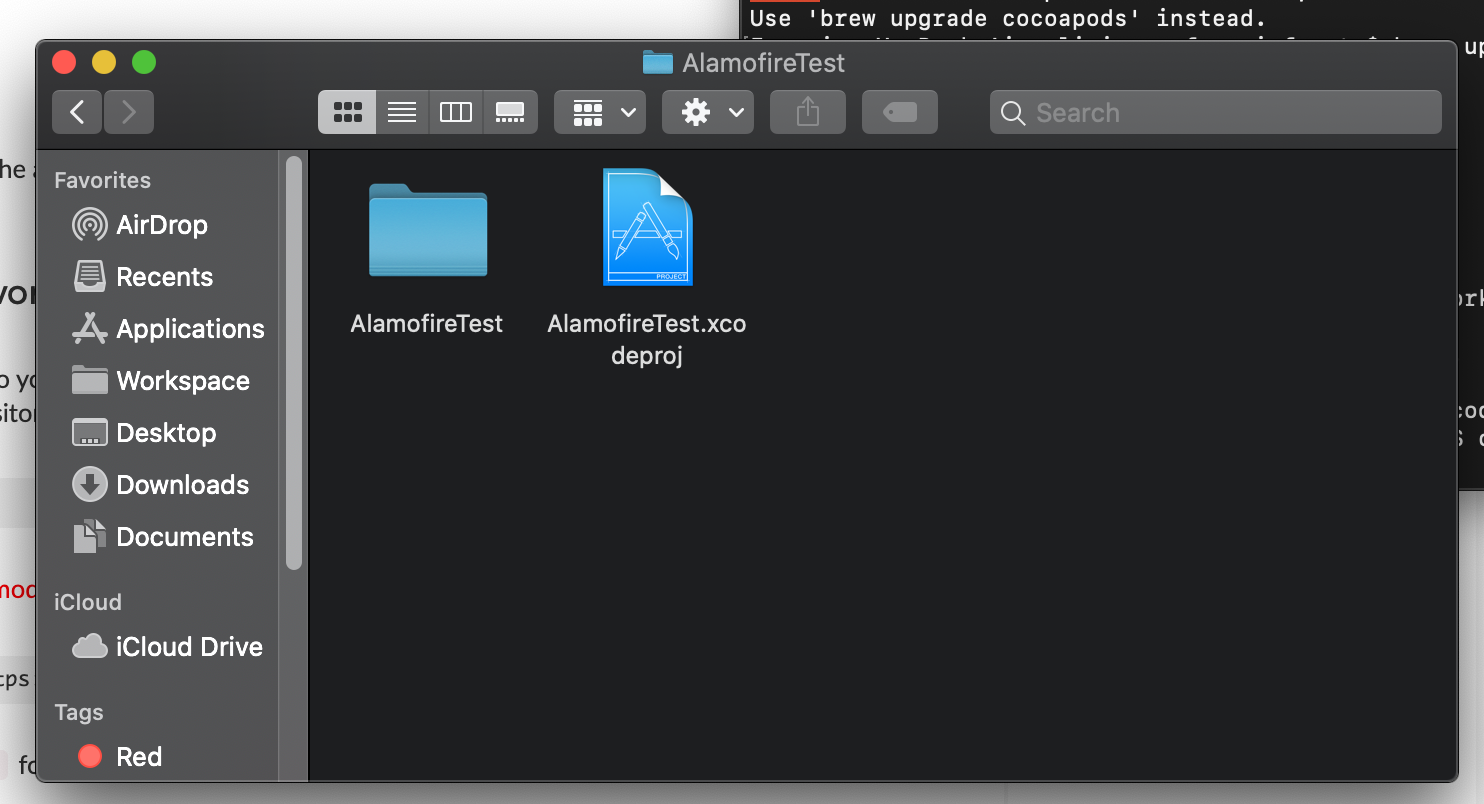Click the AlamofireTest folder name label
1484x804 pixels.
coord(427,324)
